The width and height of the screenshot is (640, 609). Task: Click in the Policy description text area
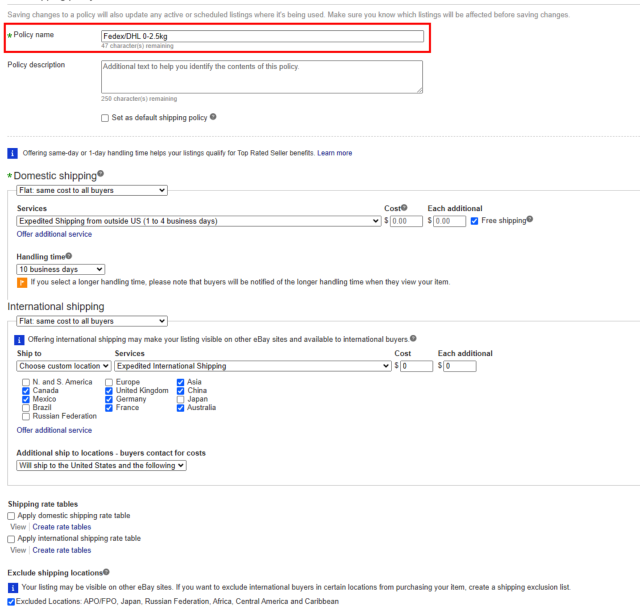262,77
